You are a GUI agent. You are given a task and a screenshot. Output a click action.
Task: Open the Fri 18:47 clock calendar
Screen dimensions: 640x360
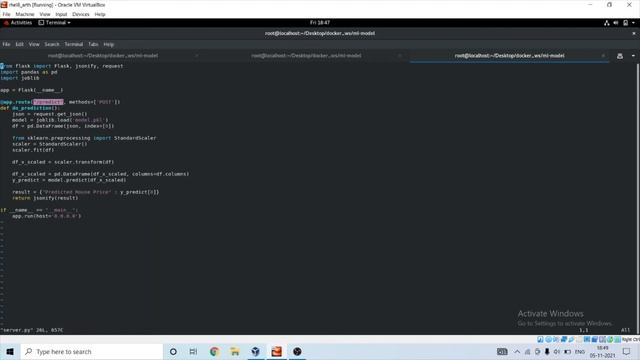[320, 23]
